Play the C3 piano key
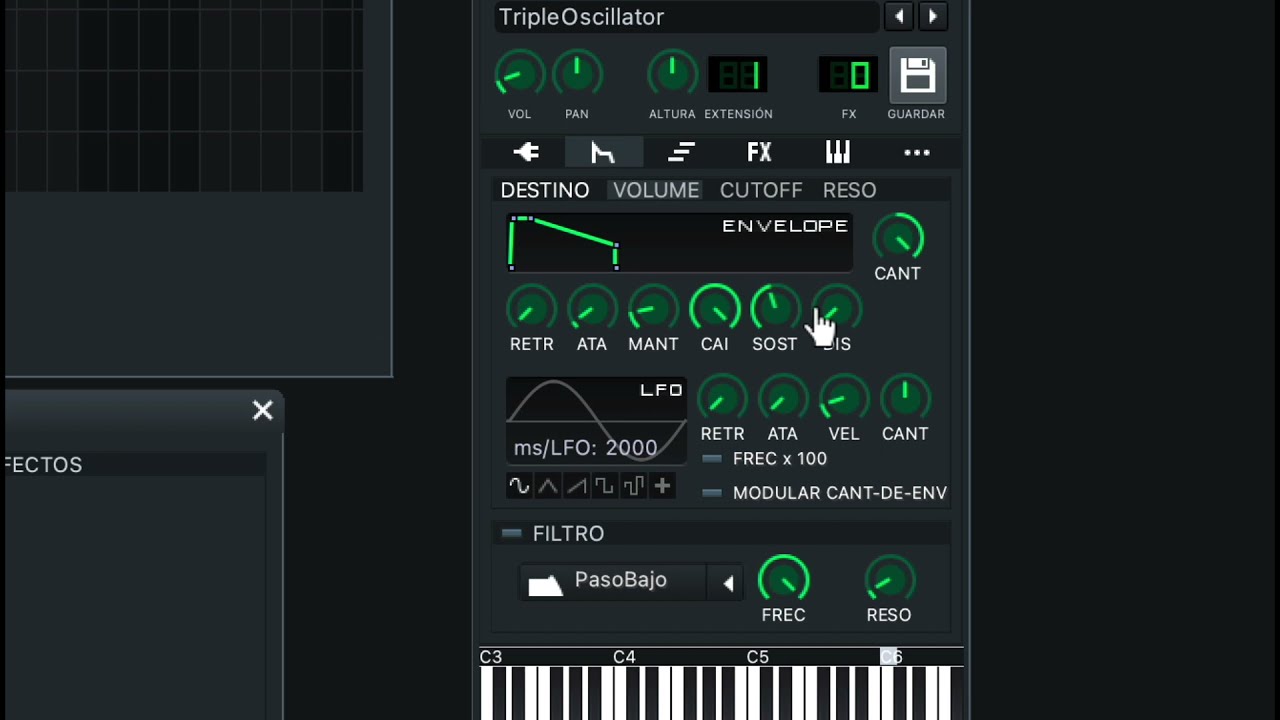 tap(487, 695)
